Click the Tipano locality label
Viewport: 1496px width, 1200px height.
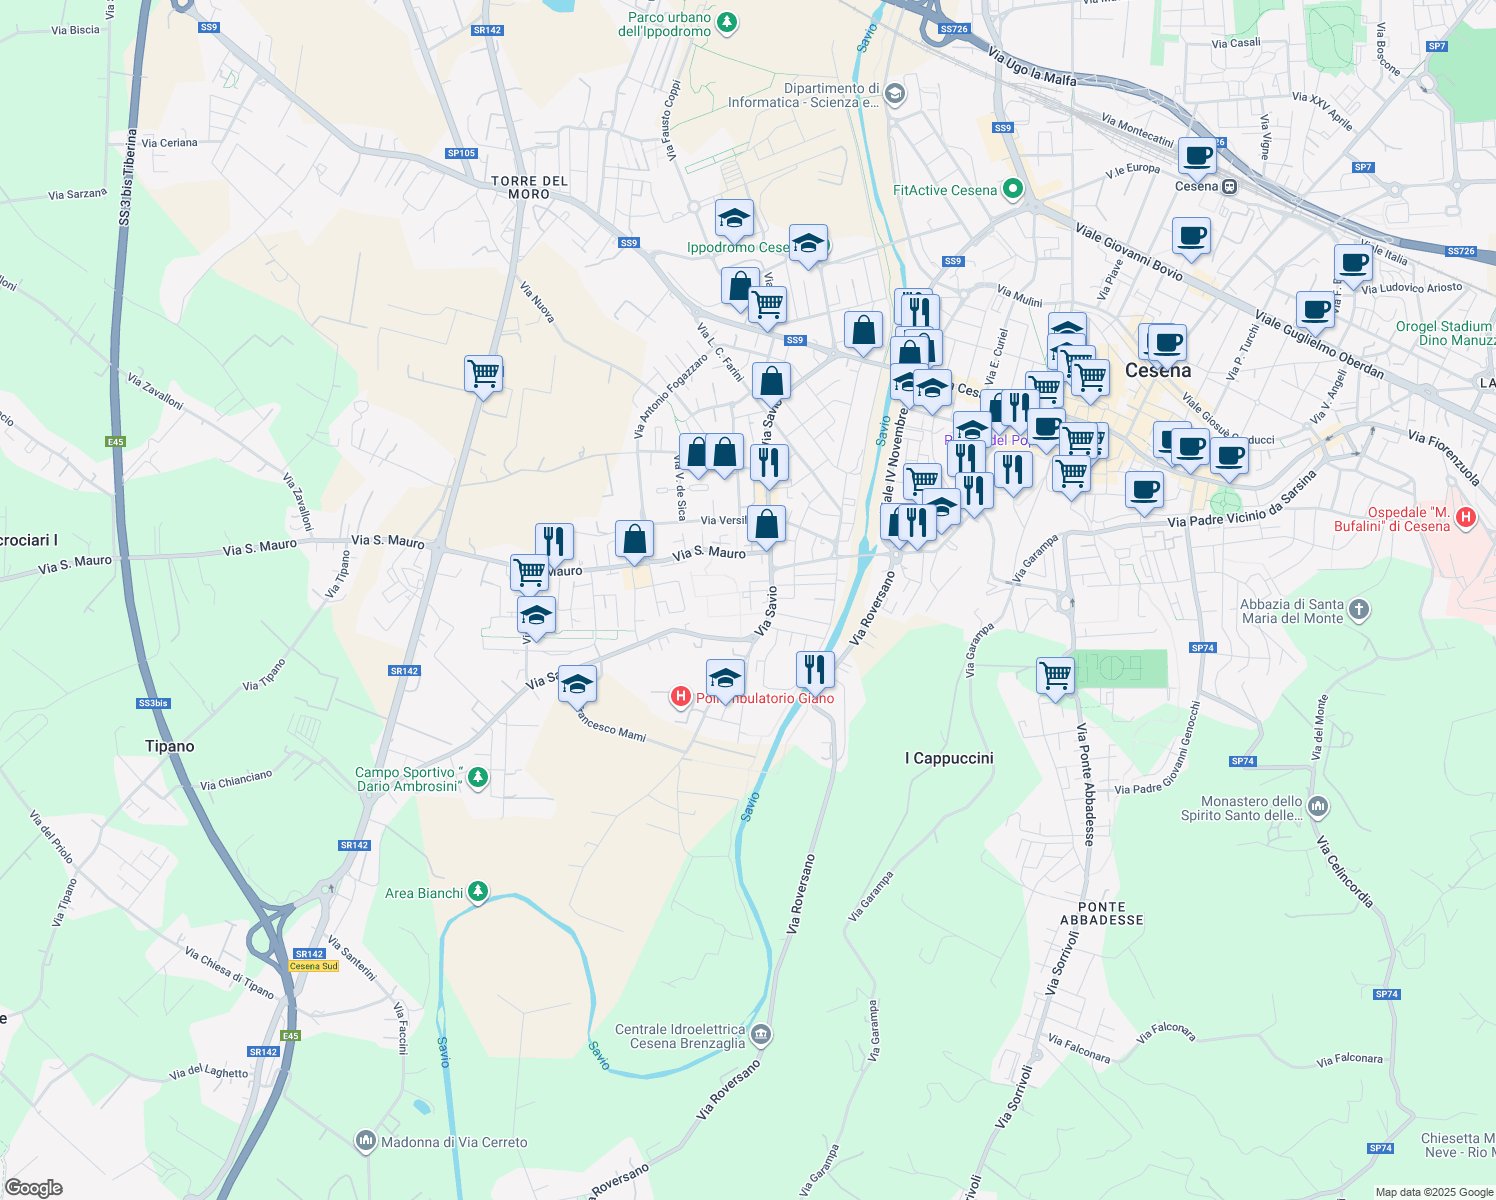click(x=170, y=746)
